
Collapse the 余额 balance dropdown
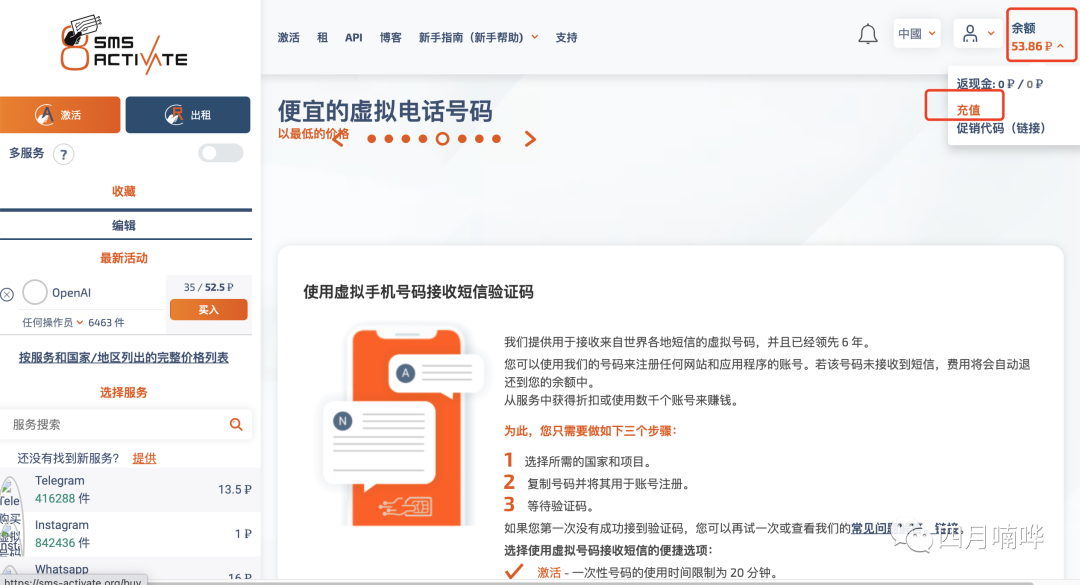[x=1041, y=37]
